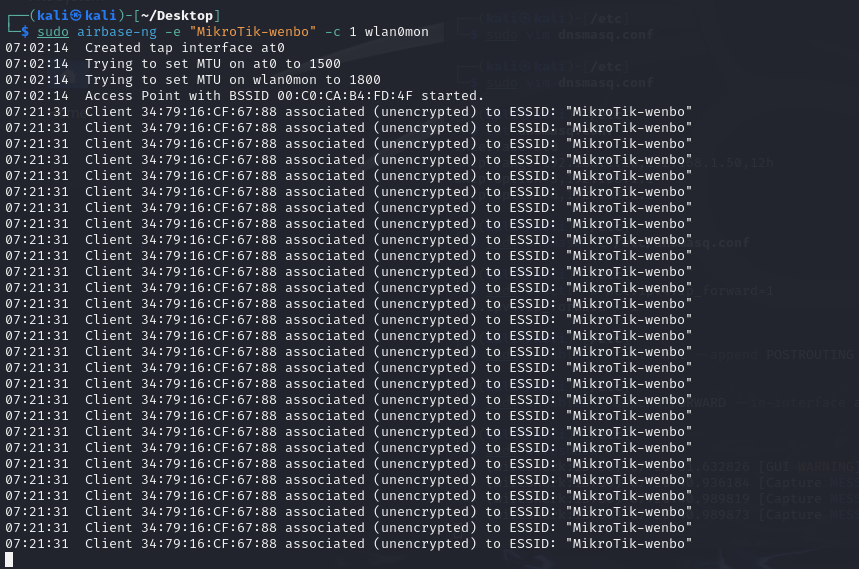The height and width of the screenshot is (569, 859).
Task: Click the -c flag in the command
Action: (x=333, y=32)
